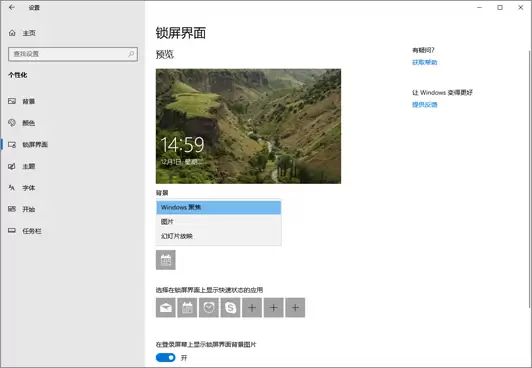Click the lock screen preview image
This screenshot has height=368, width=532.
[x=248, y=126]
